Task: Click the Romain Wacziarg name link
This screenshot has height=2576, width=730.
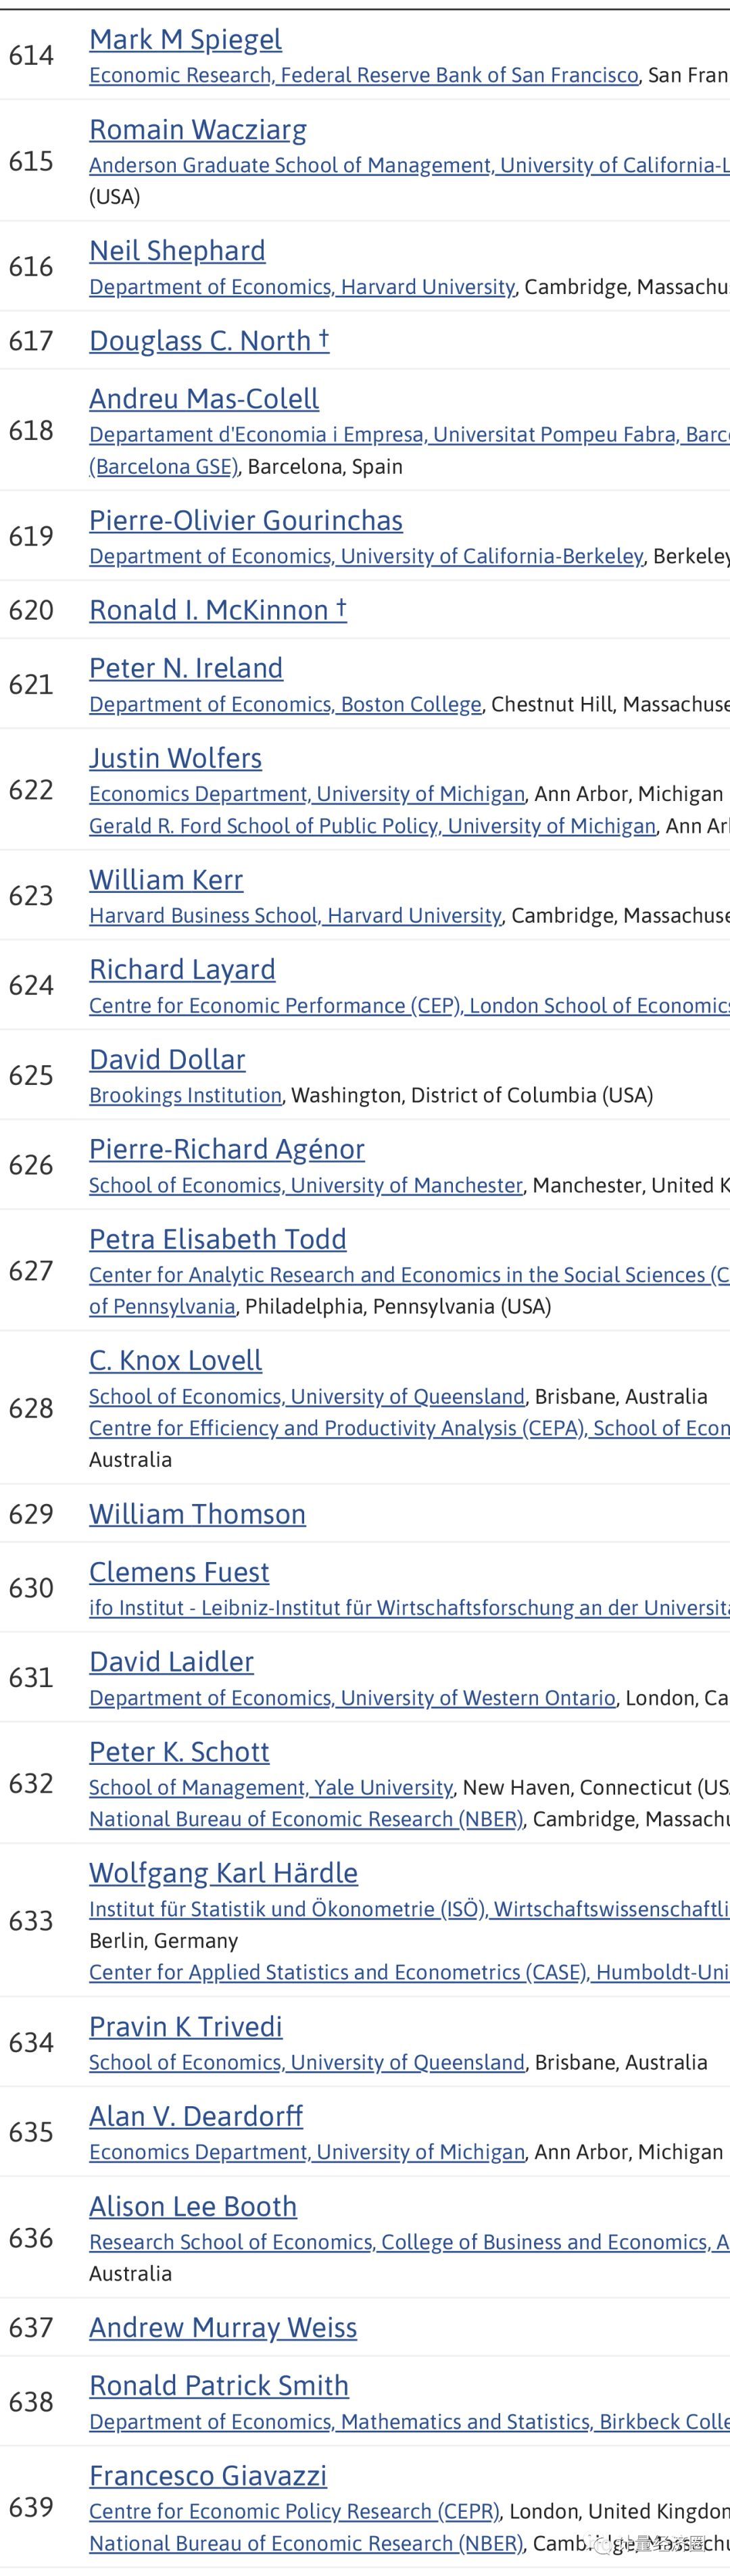Action: 198,130
